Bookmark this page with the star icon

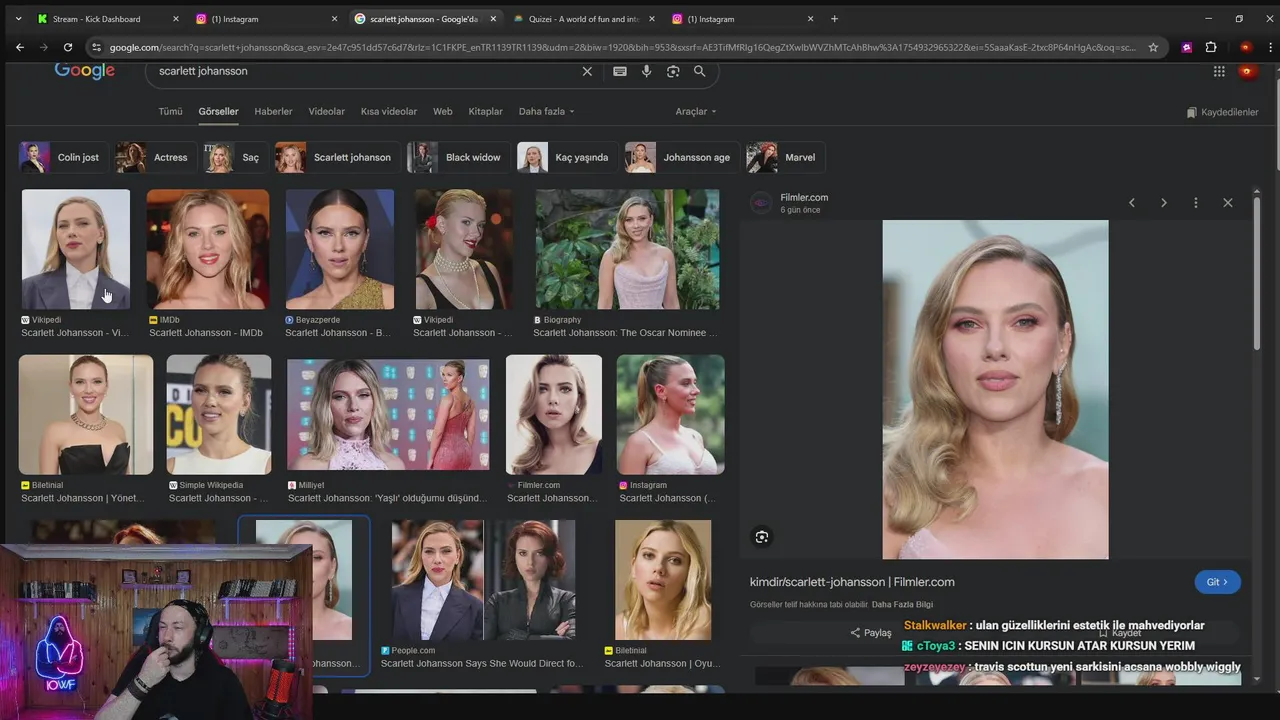1153,47
